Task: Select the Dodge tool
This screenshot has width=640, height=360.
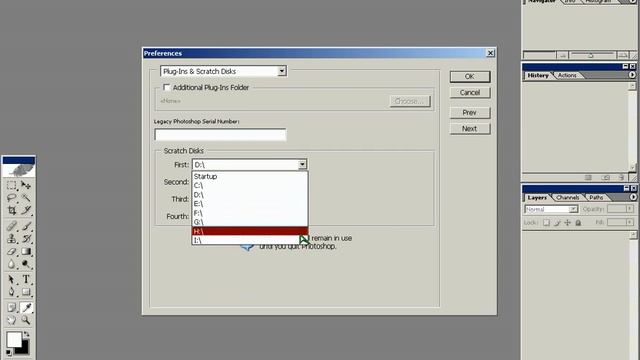Action: click(26, 264)
